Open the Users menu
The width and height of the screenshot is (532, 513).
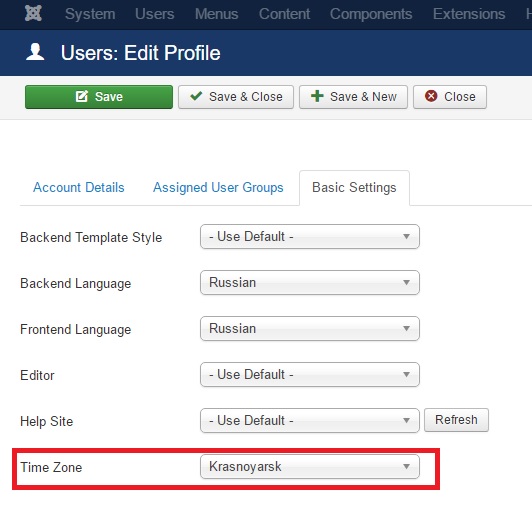[x=155, y=14]
